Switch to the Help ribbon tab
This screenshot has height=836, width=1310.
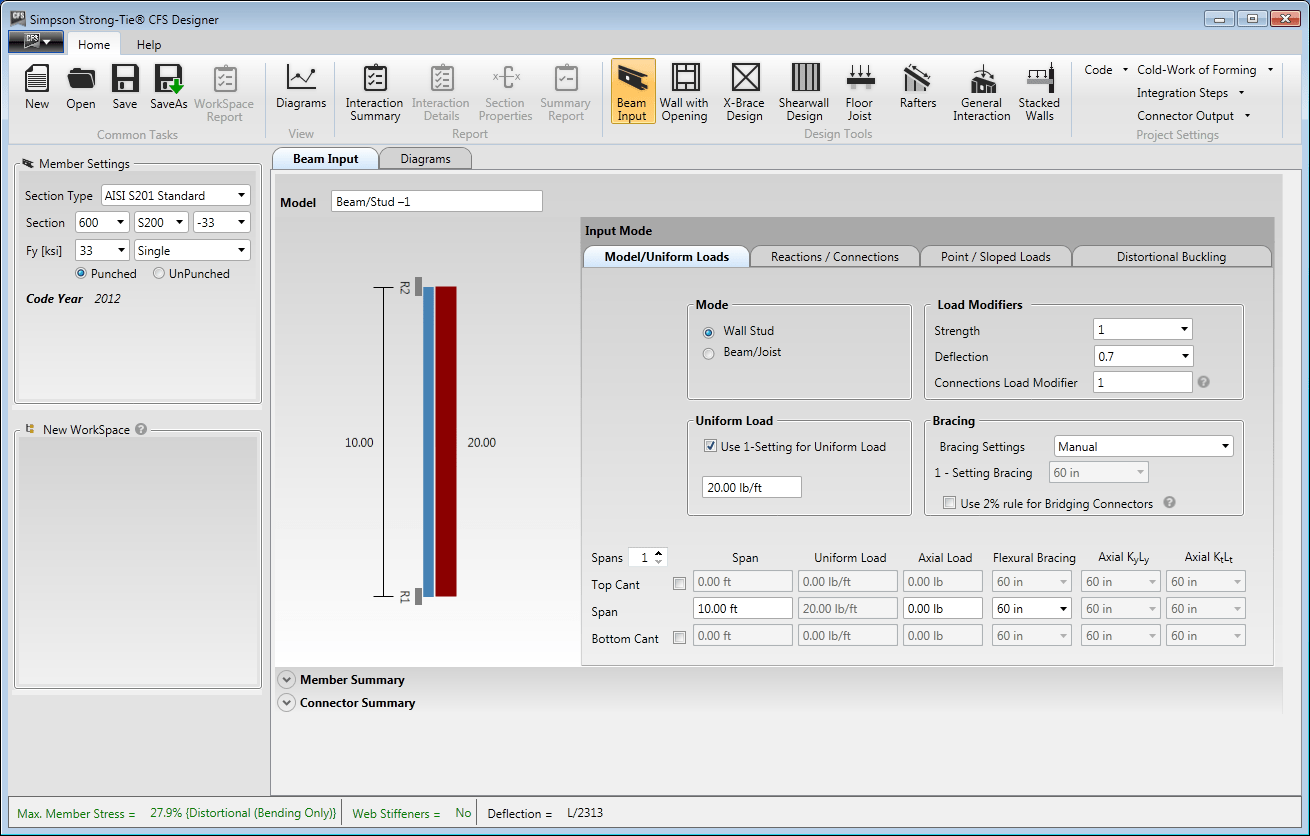point(149,44)
